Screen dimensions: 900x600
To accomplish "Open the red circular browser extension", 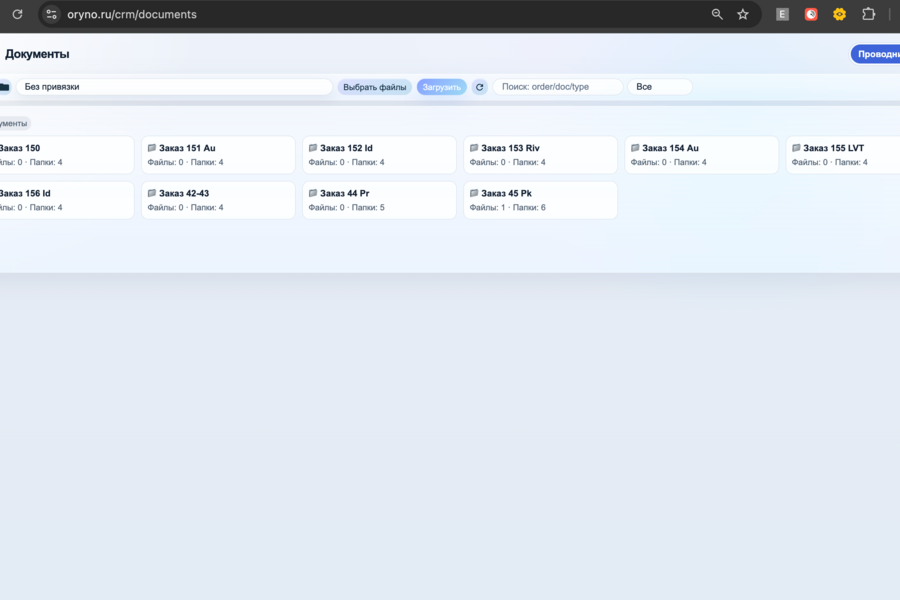I will click(x=810, y=14).
